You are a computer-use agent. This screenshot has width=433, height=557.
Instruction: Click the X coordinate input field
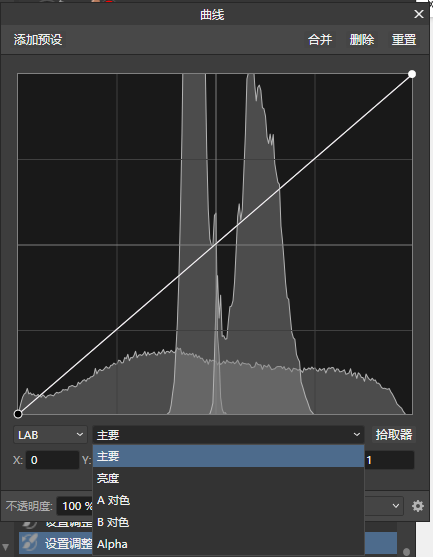point(52,460)
